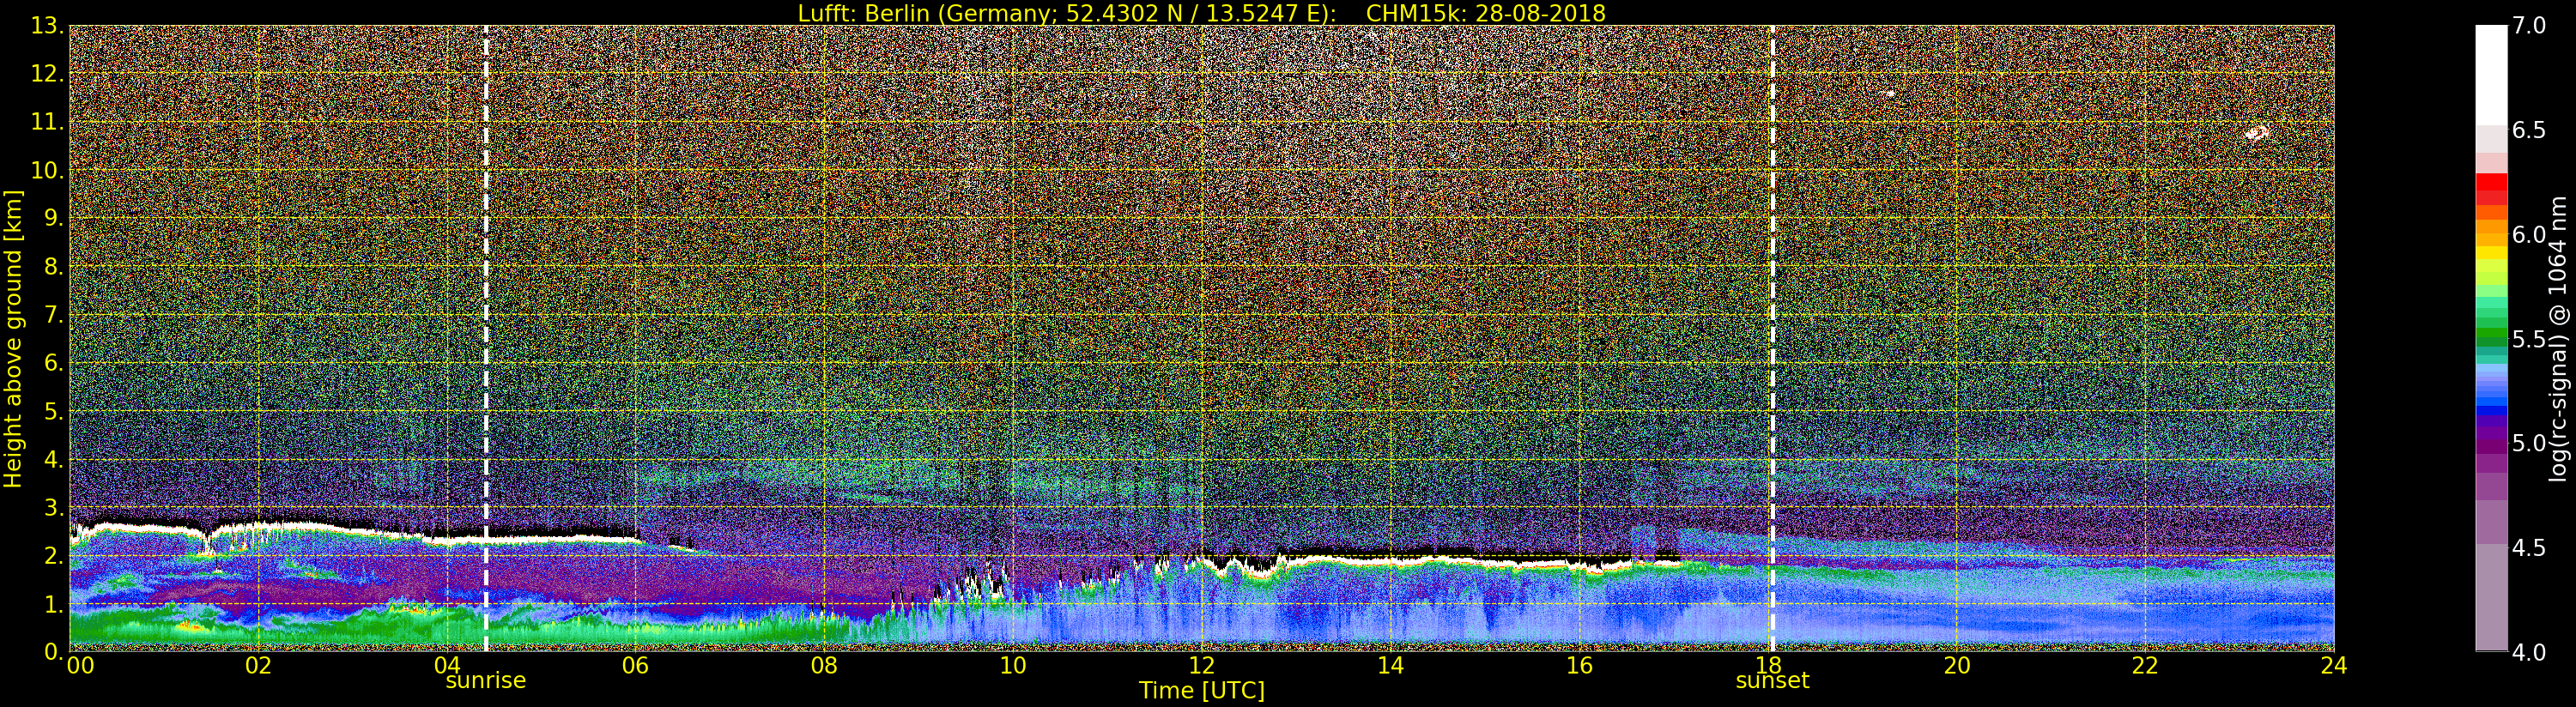Click the '7.0' colorbar tick label
This screenshot has width=2576, height=707.
2528,26
